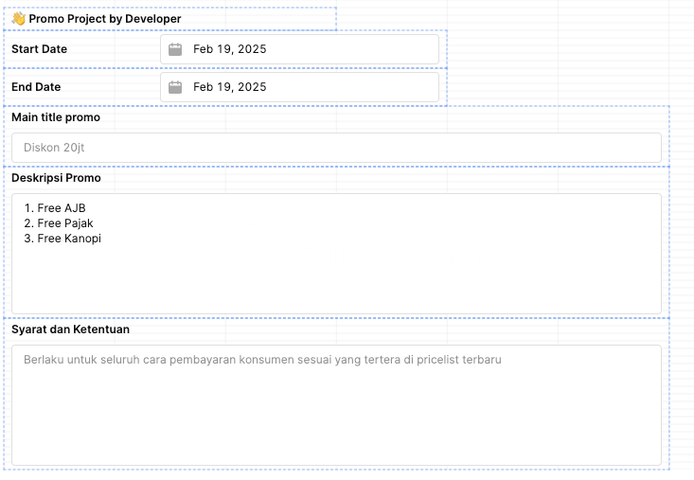Click the Diskon 20jt placeholder text
Screen dimensions: 694x480
coord(54,147)
